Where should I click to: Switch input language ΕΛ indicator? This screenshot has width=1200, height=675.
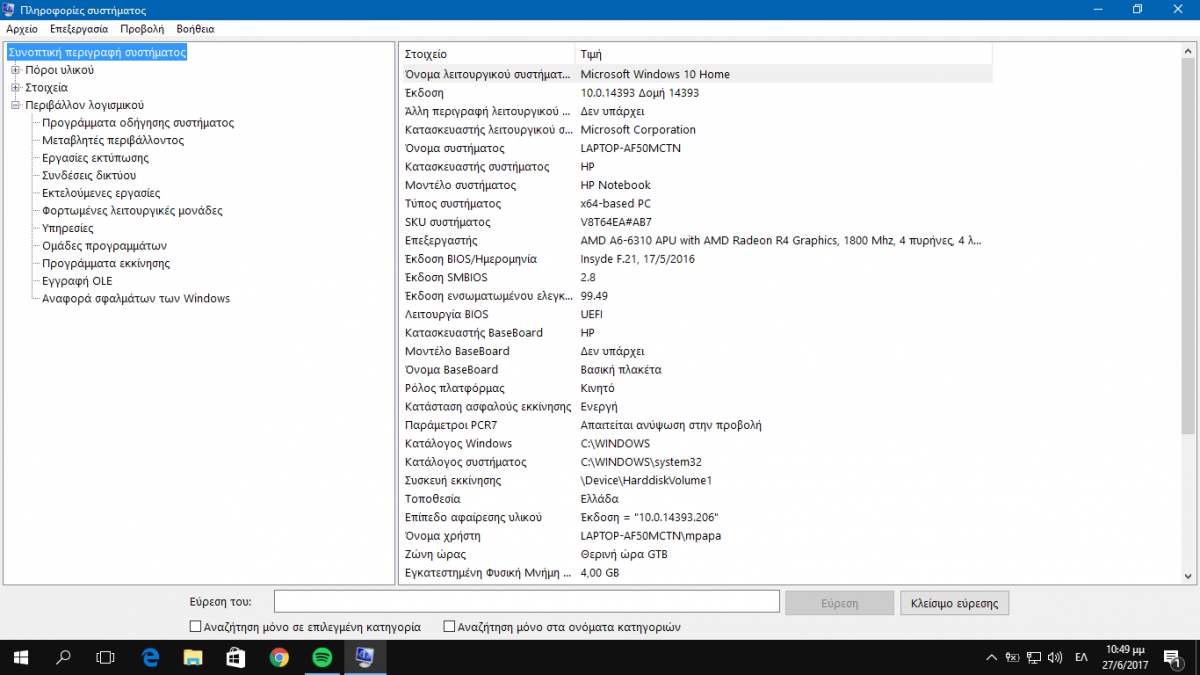[x=1081, y=657]
